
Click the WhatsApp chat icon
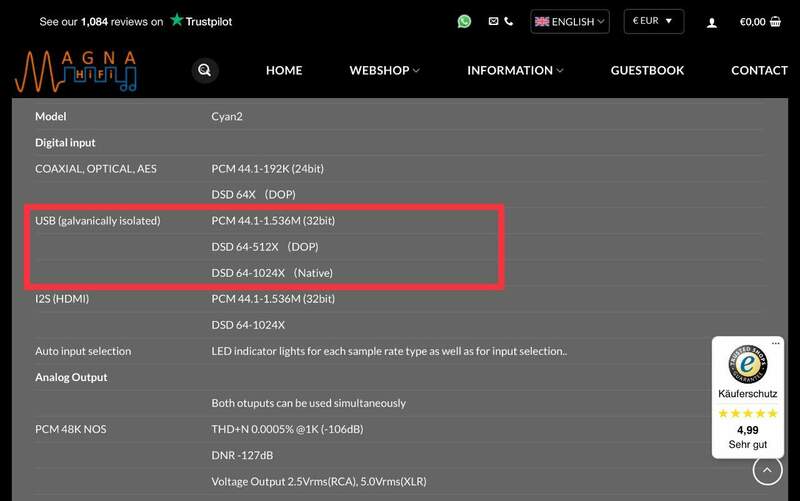pos(464,21)
